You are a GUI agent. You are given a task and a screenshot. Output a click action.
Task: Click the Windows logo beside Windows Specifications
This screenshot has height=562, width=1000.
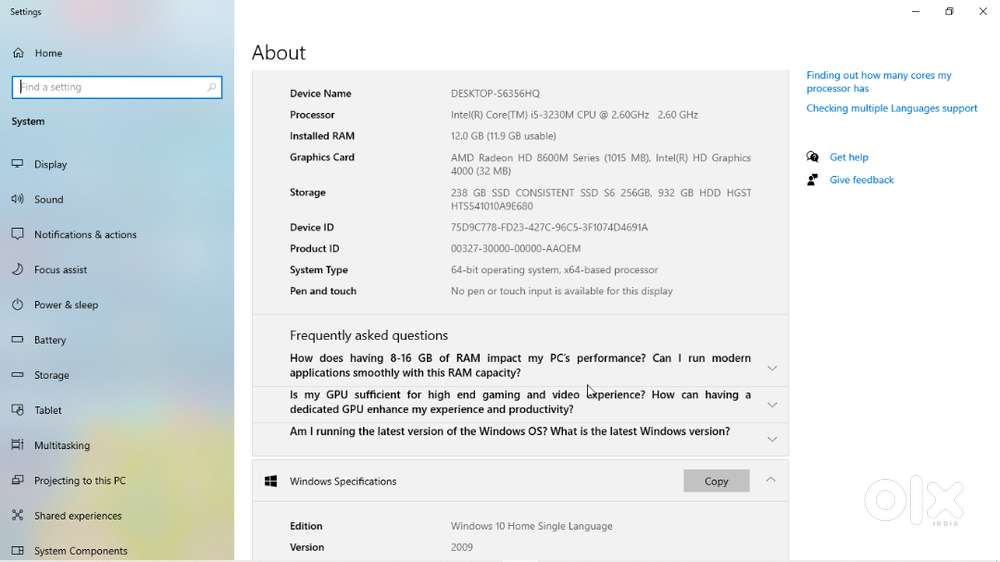[270, 481]
